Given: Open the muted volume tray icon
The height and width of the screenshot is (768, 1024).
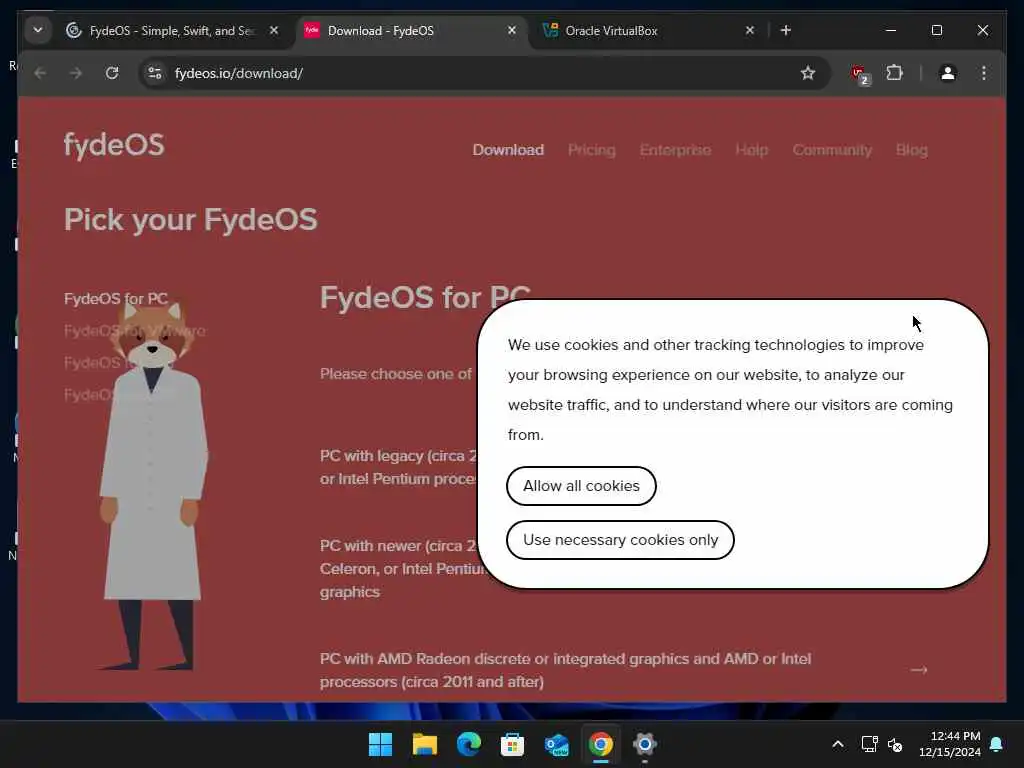Looking at the screenshot, I should [895, 744].
